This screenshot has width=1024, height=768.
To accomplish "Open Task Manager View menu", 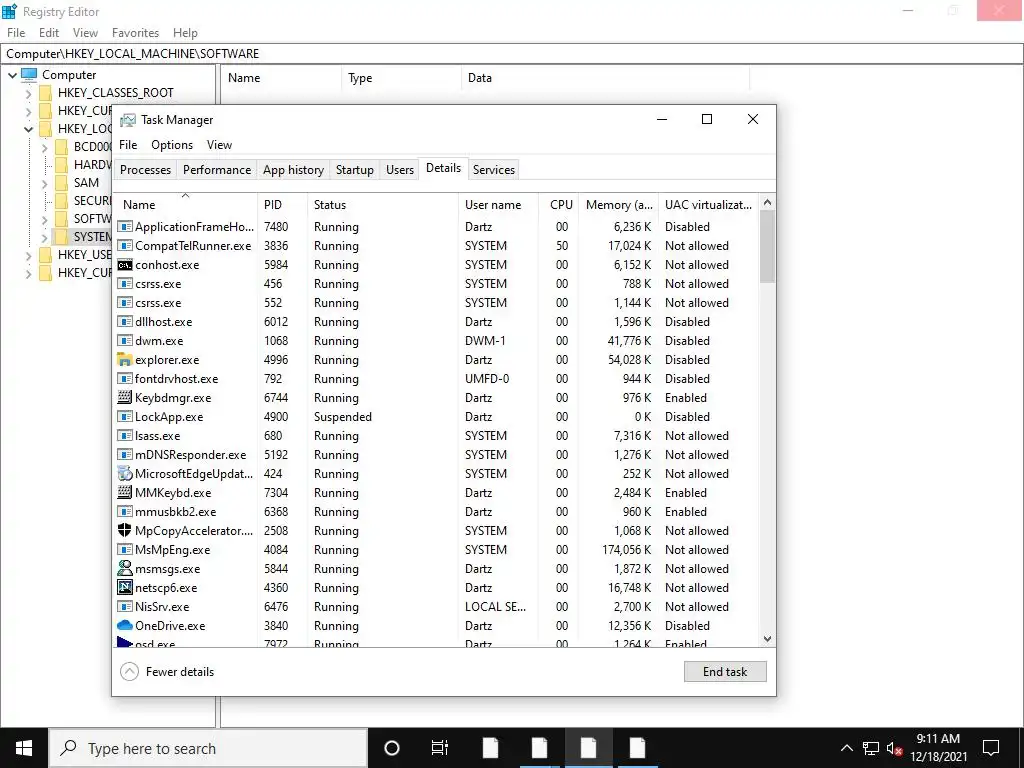I will tap(219, 145).
